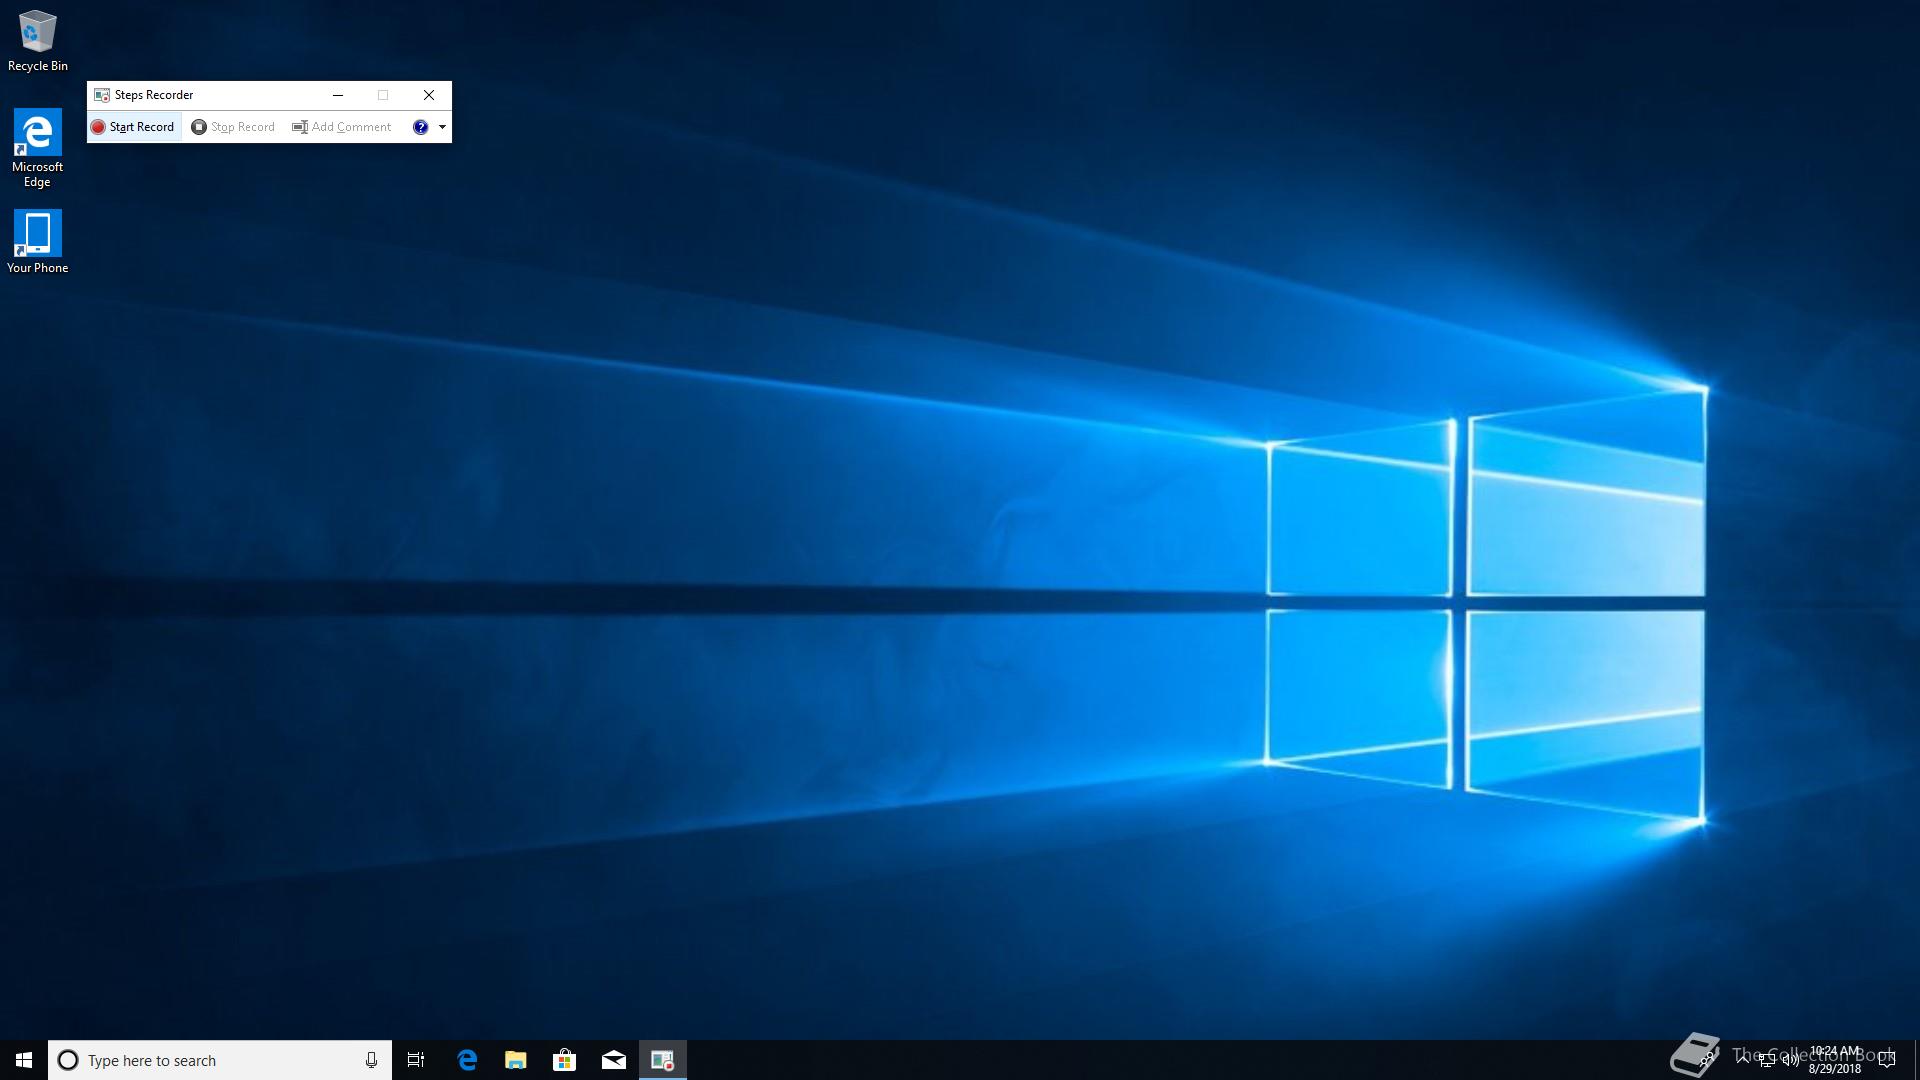Close the Steps Recorder window
Screen dimensions: 1920x1080
click(x=429, y=95)
